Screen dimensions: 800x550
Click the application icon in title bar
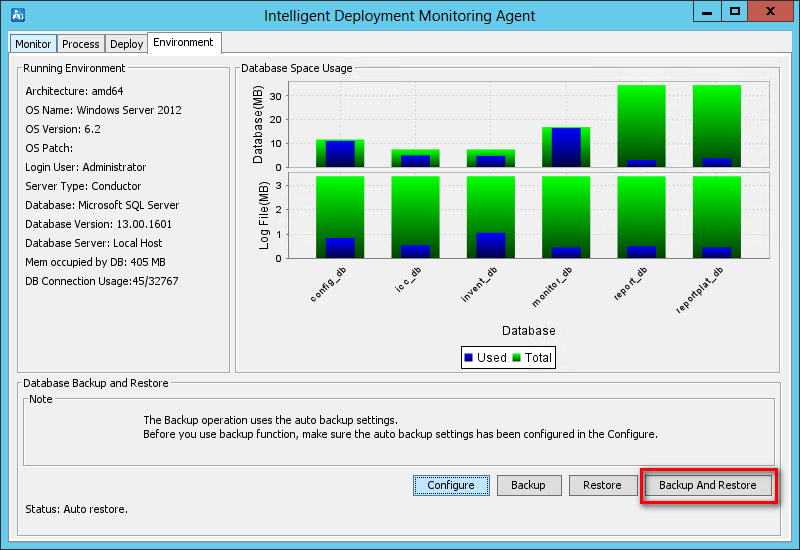(18, 15)
